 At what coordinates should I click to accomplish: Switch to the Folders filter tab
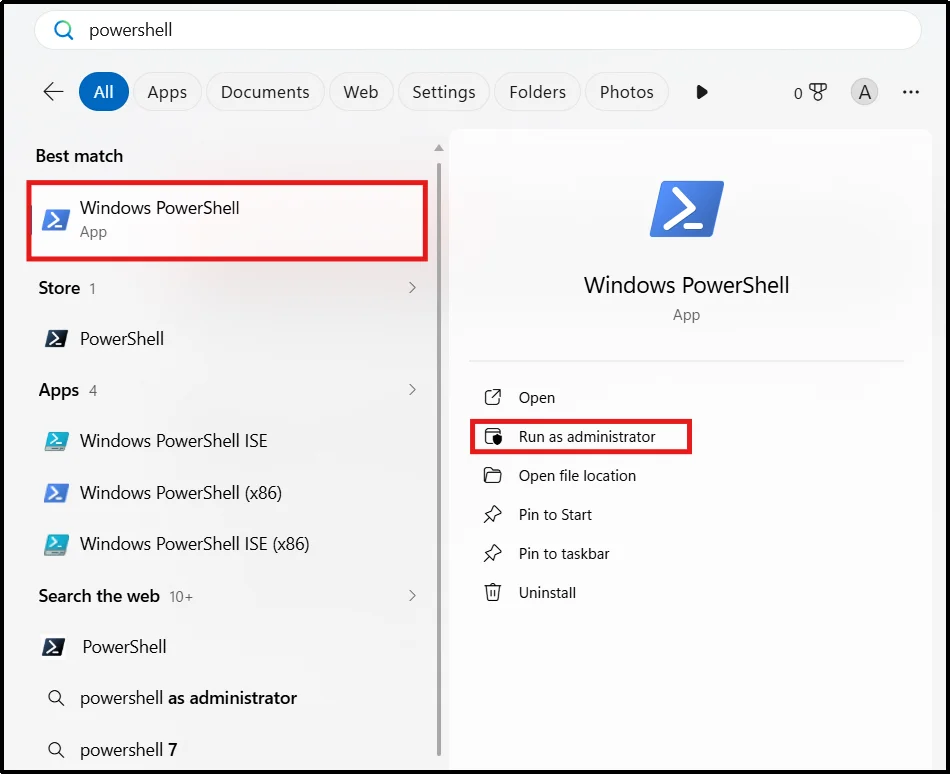tap(537, 91)
